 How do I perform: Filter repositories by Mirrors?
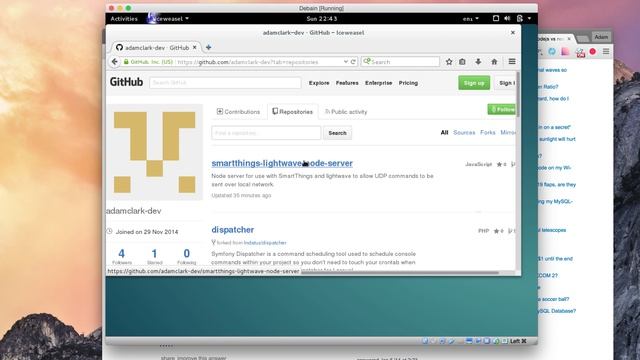508,133
